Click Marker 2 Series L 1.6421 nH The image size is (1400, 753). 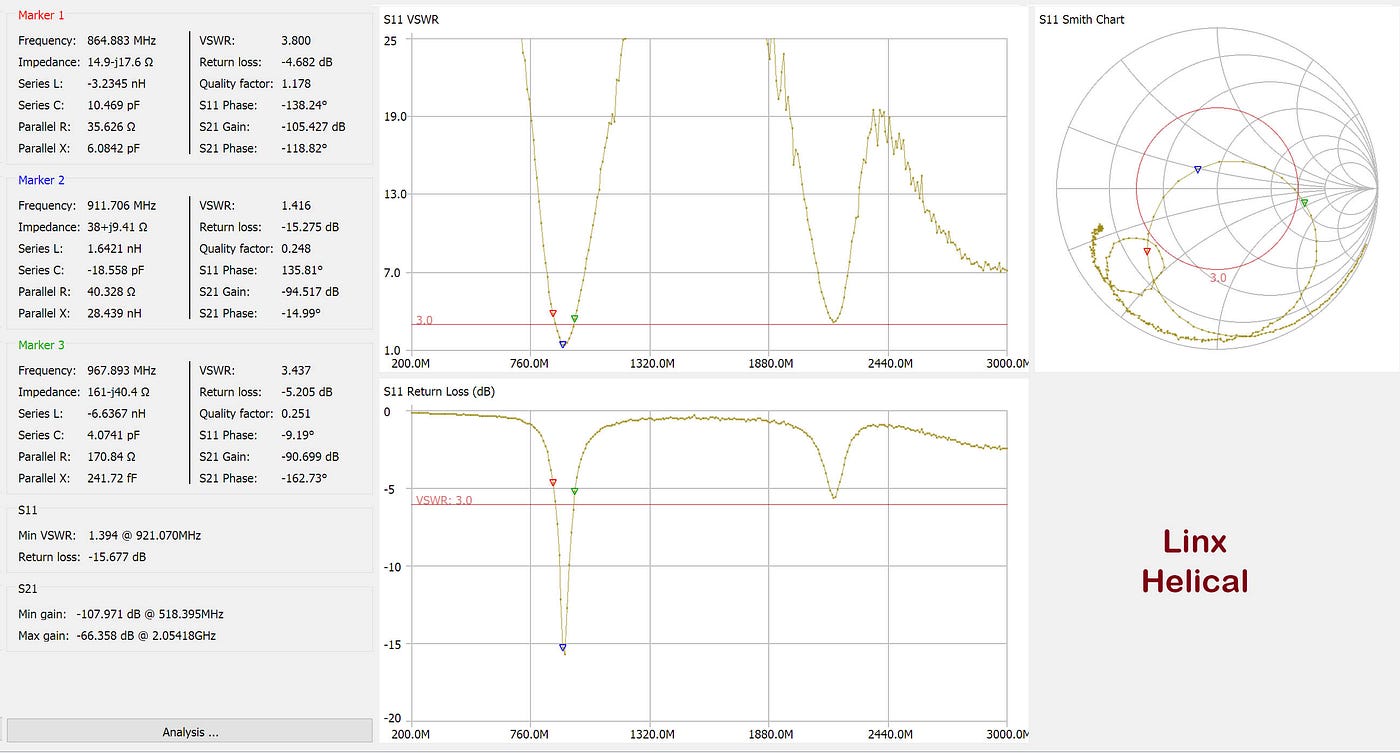[113, 249]
